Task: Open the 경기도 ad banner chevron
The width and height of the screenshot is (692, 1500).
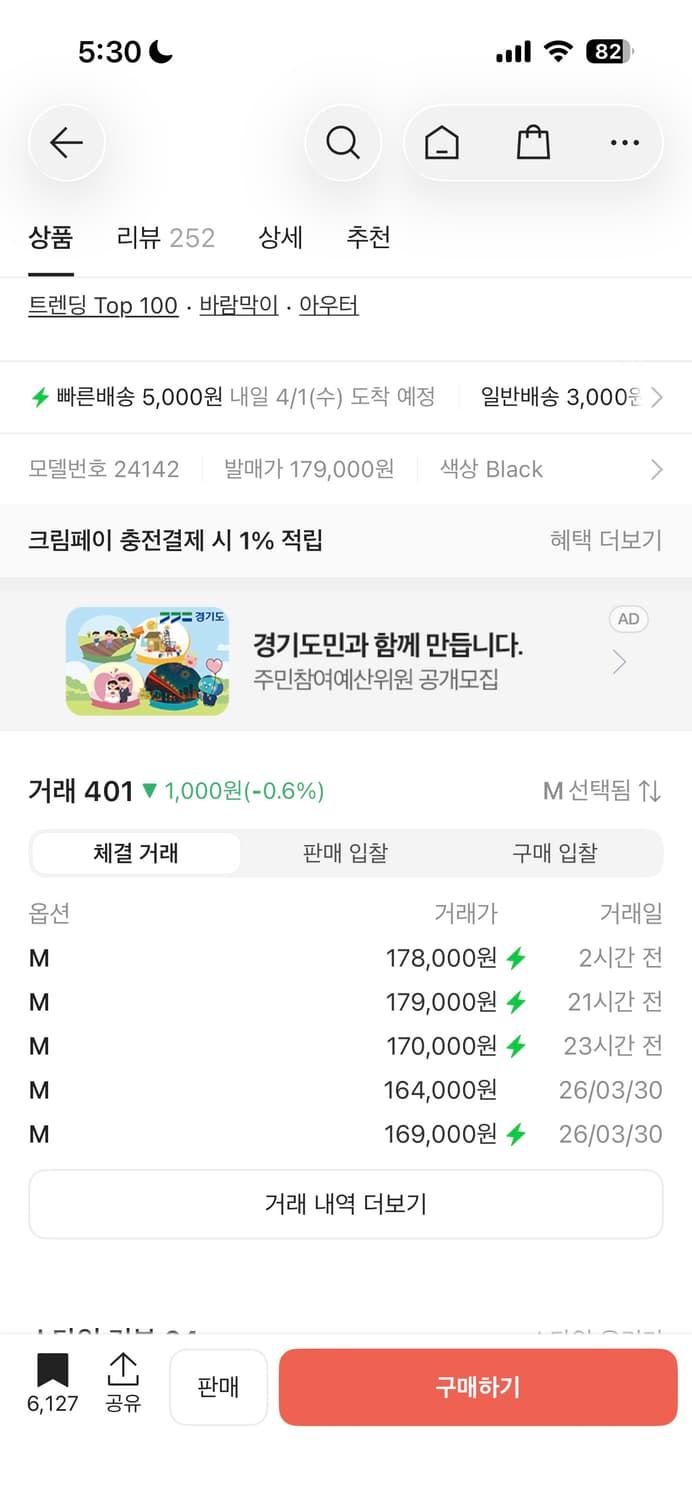Action: point(620,661)
